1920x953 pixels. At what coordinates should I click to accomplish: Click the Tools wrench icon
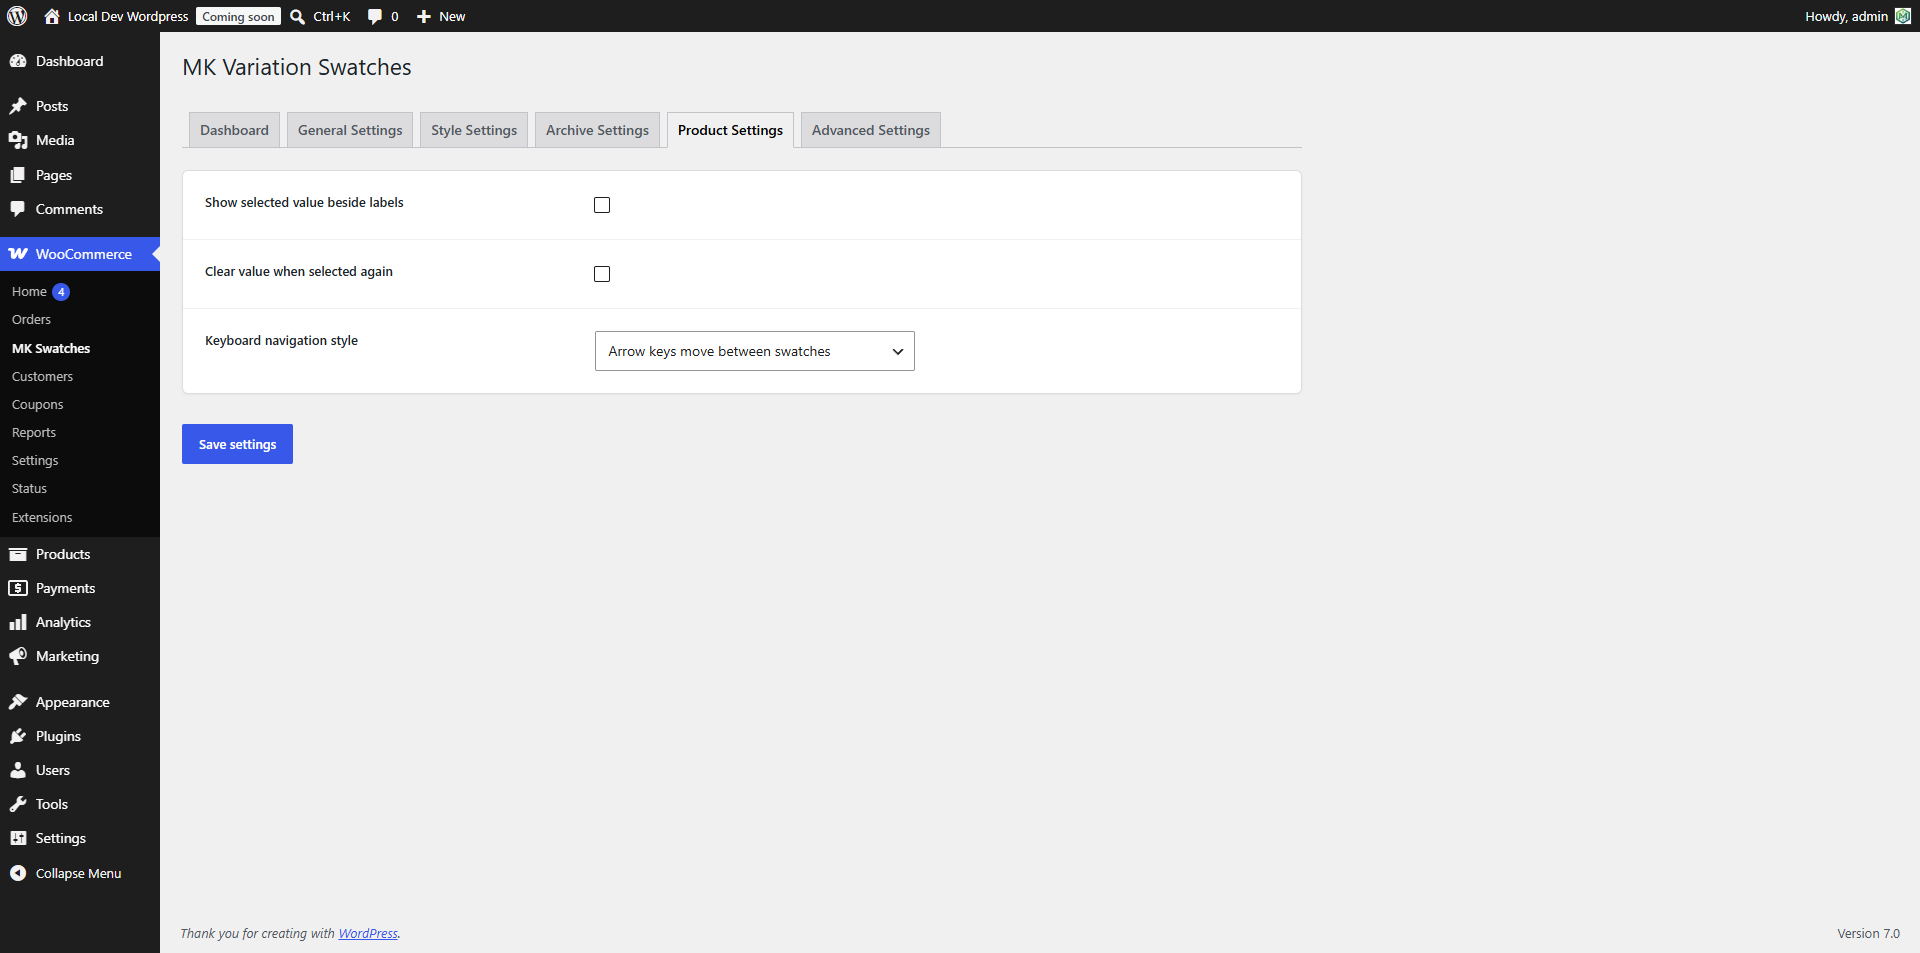(x=18, y=804)
